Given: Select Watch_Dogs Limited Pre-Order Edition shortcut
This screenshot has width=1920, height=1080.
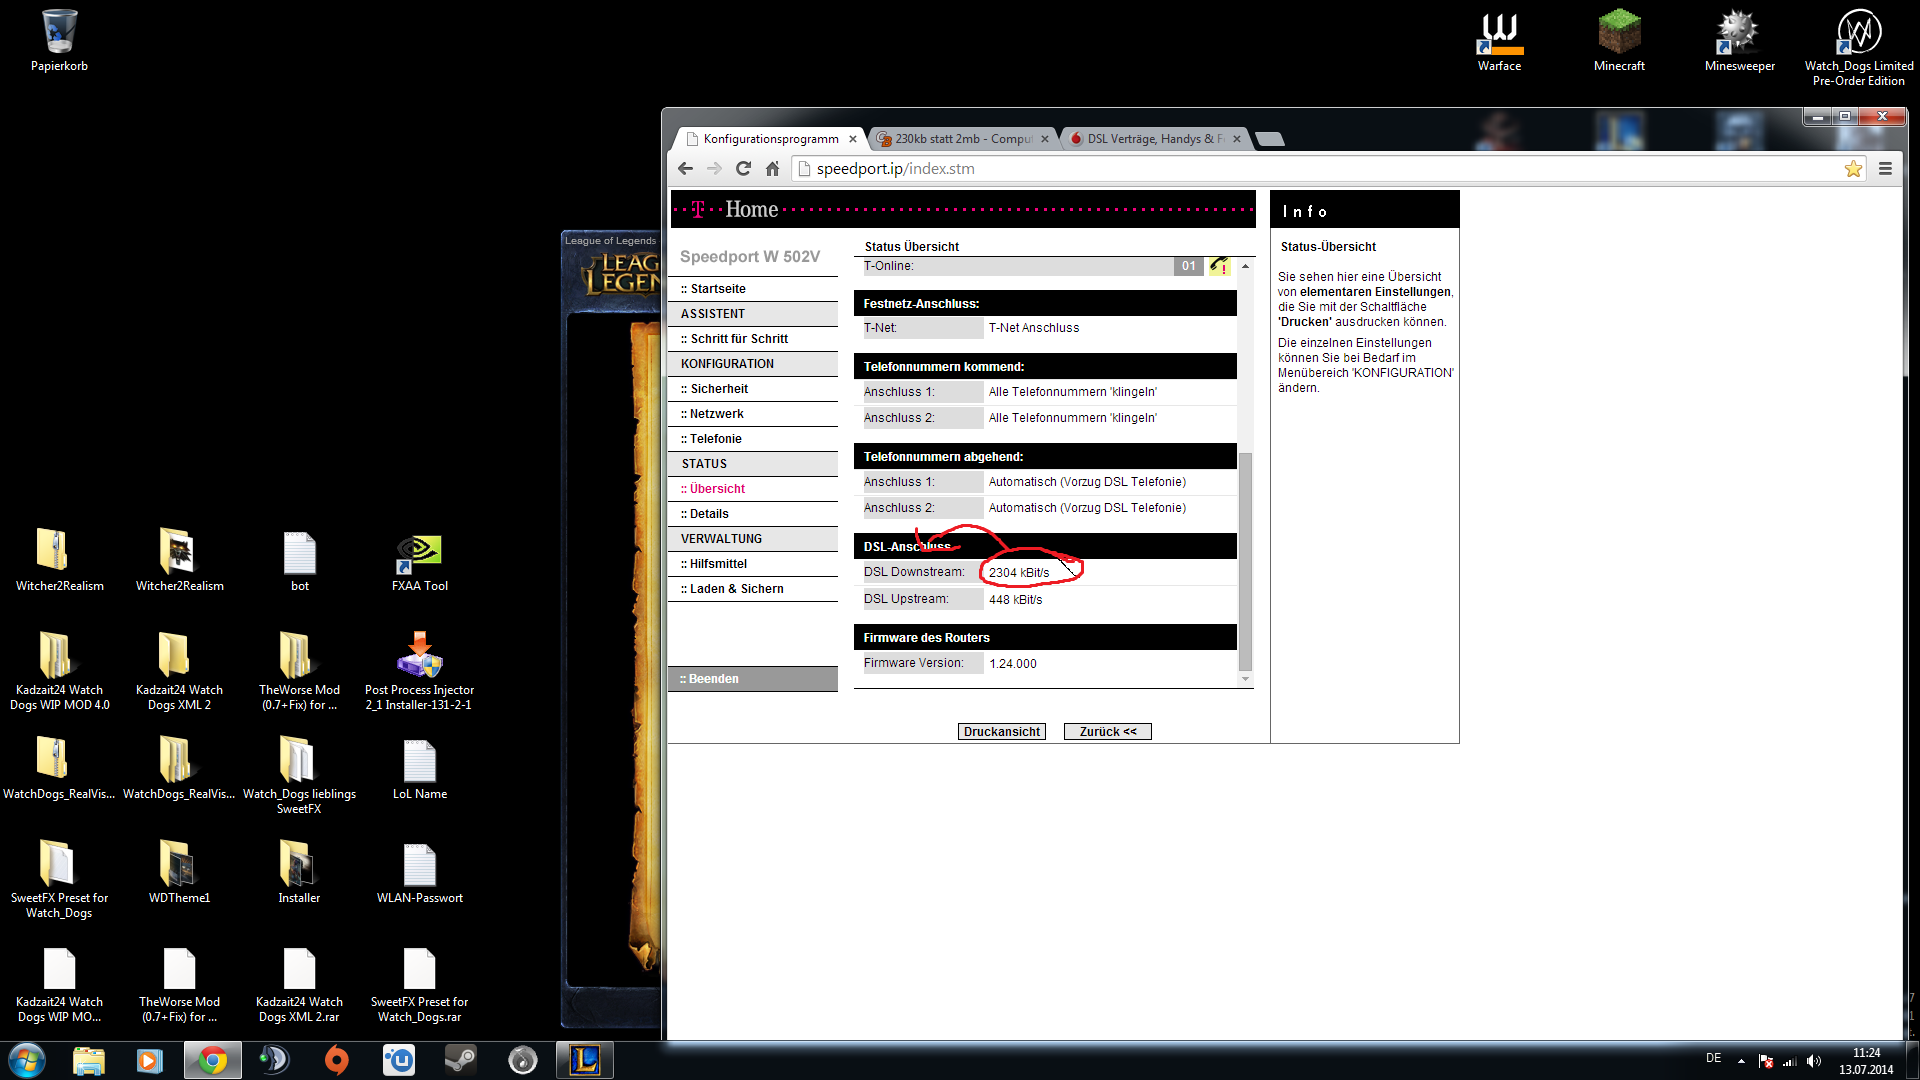Looking at the screenshot, I should (x=1859, y=47).
